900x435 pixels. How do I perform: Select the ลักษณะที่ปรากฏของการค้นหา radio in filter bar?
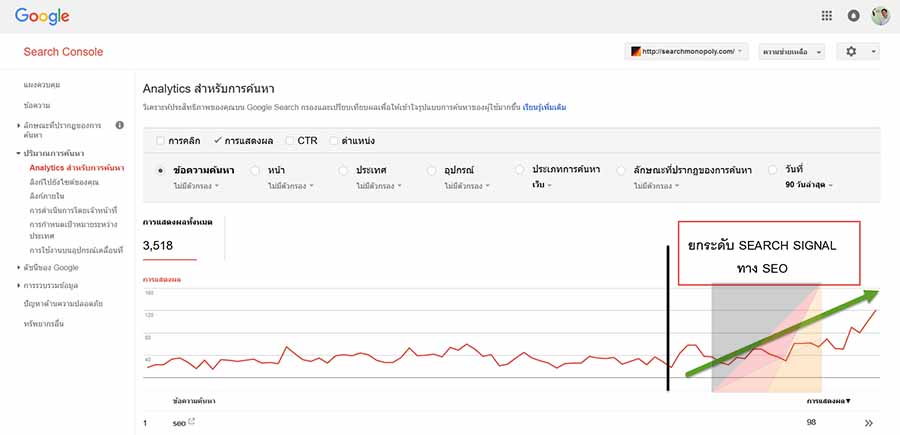621,170
